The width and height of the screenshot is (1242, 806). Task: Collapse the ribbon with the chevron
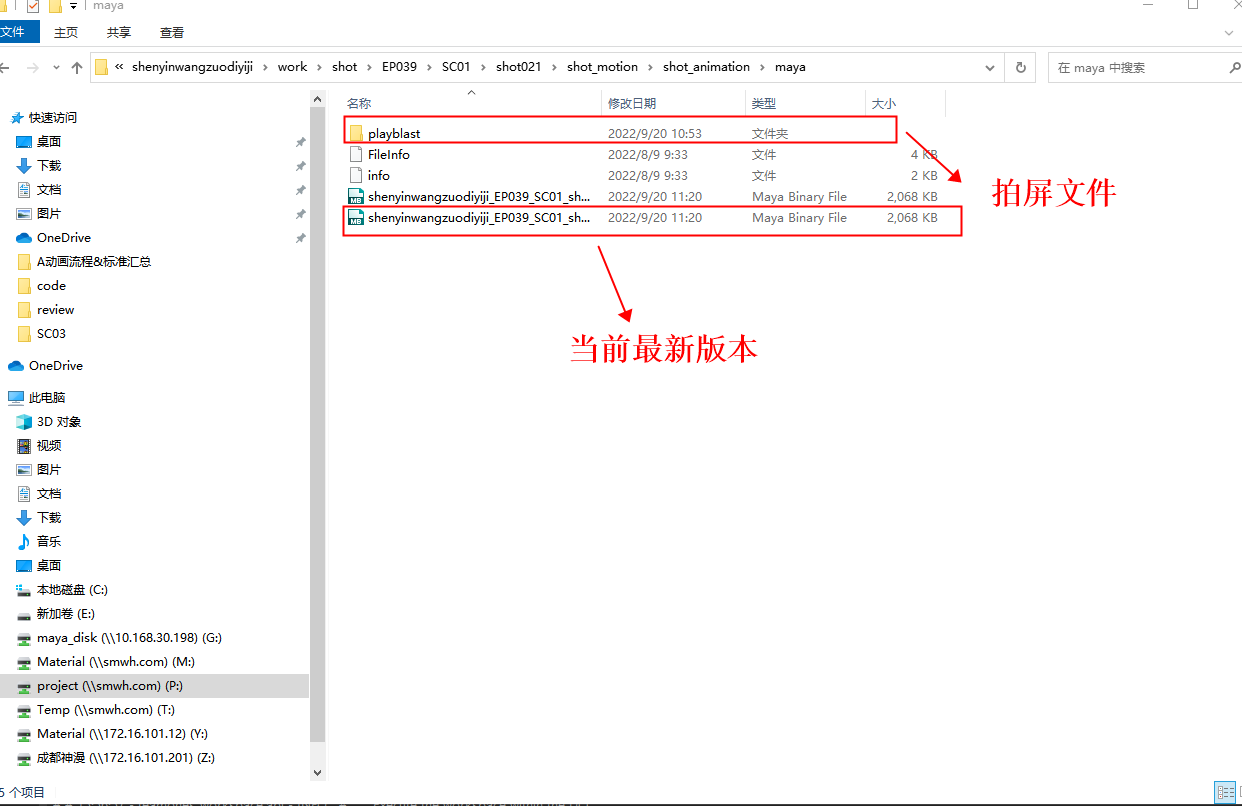pos(1231,32)
